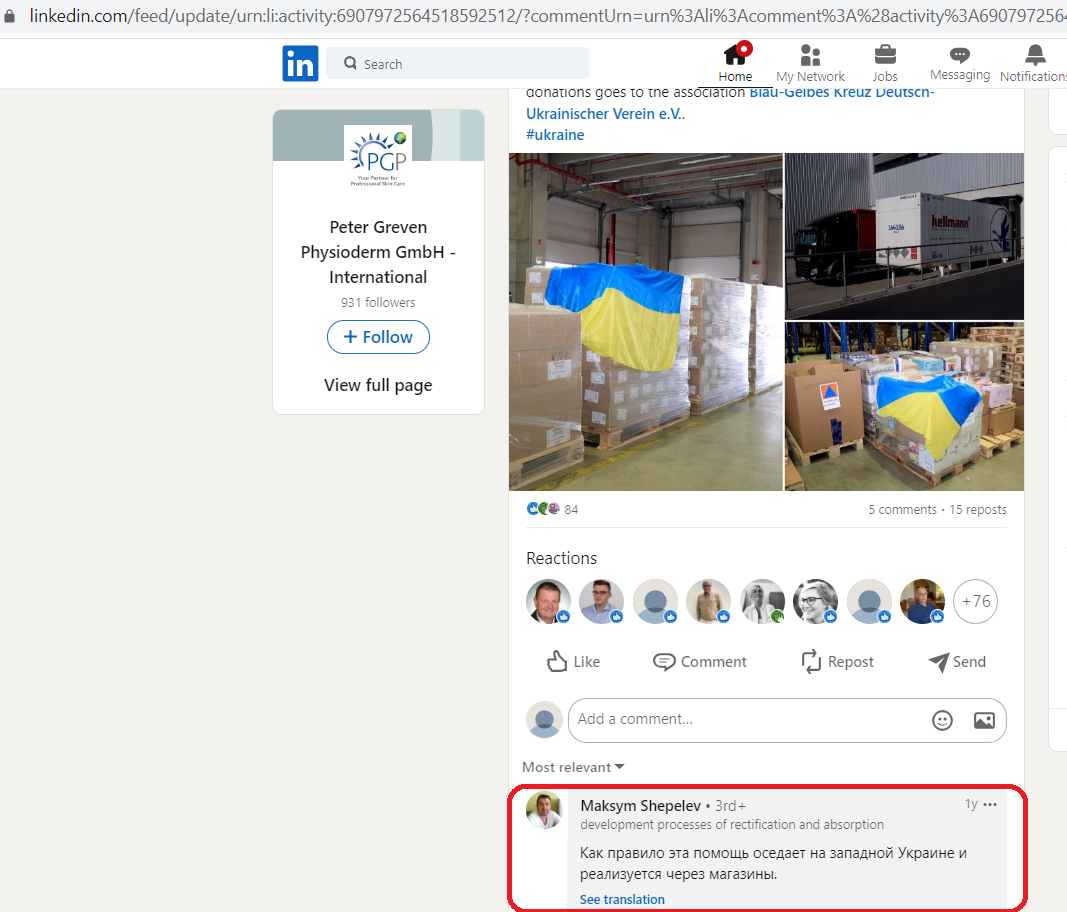The width and height of the screenshot is (1067, 912).
Task: Click your own avatar beside comment box
Action: click(x=544, y=720)
